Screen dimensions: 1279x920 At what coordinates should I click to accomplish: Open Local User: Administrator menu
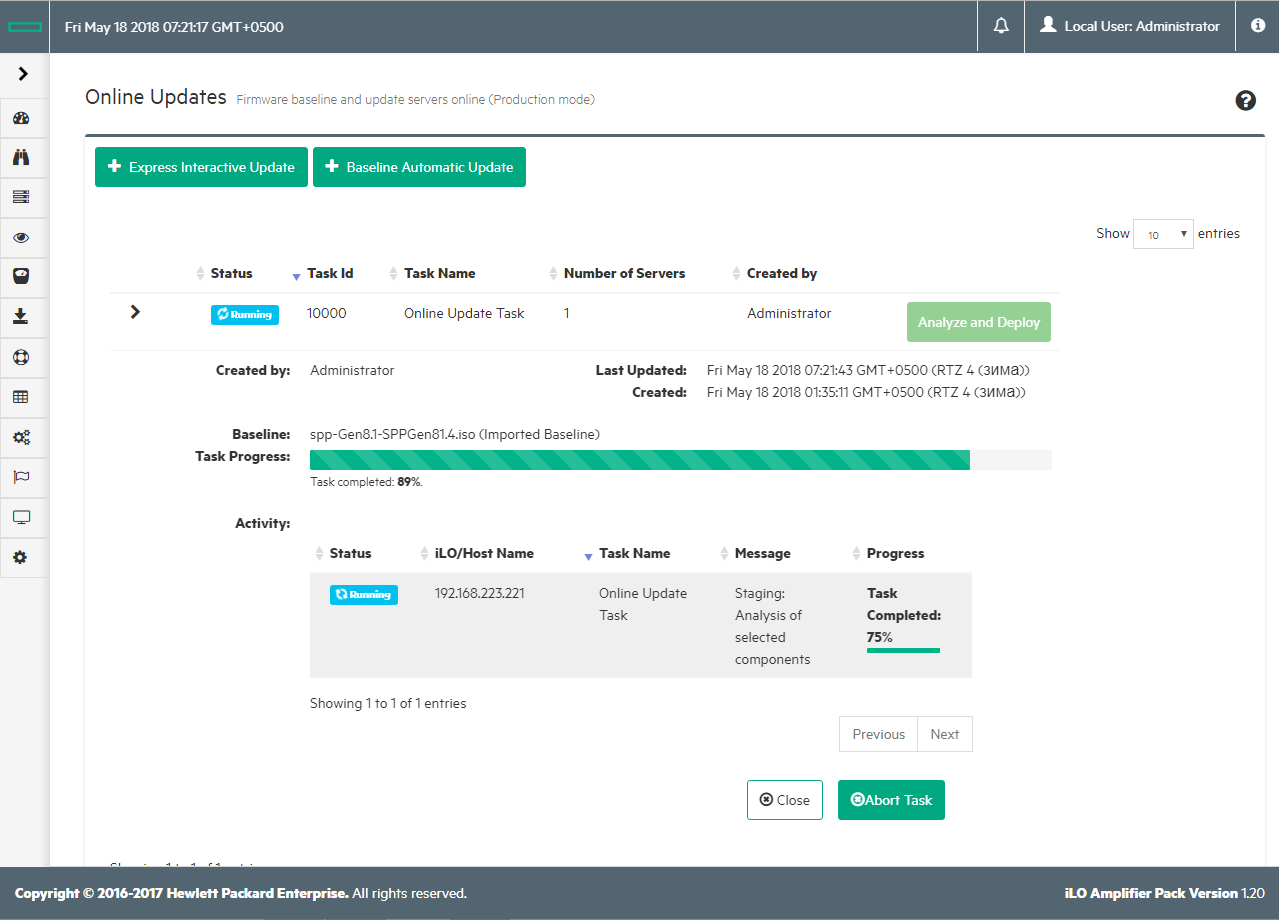click(1129, 27)
